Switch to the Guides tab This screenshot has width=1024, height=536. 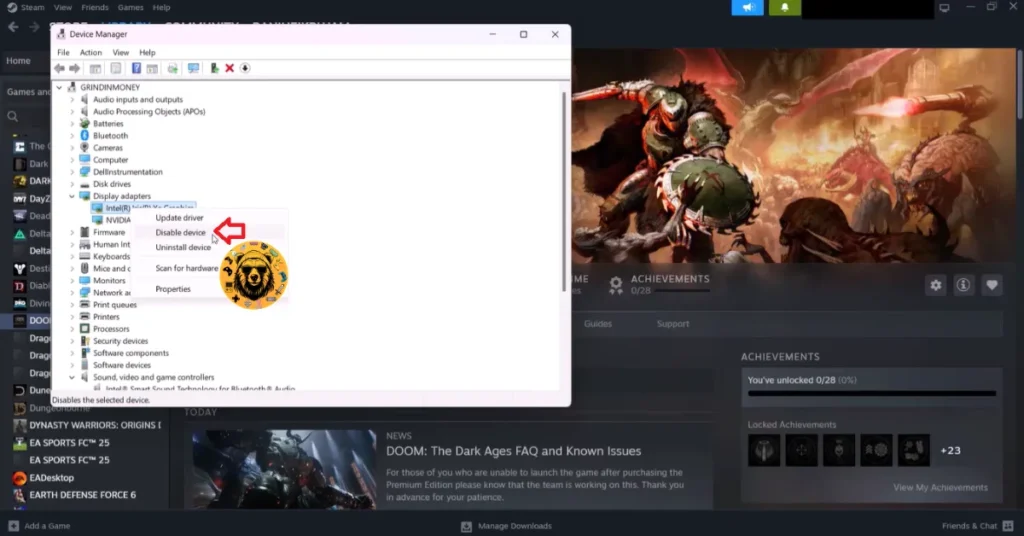(598, 324)
